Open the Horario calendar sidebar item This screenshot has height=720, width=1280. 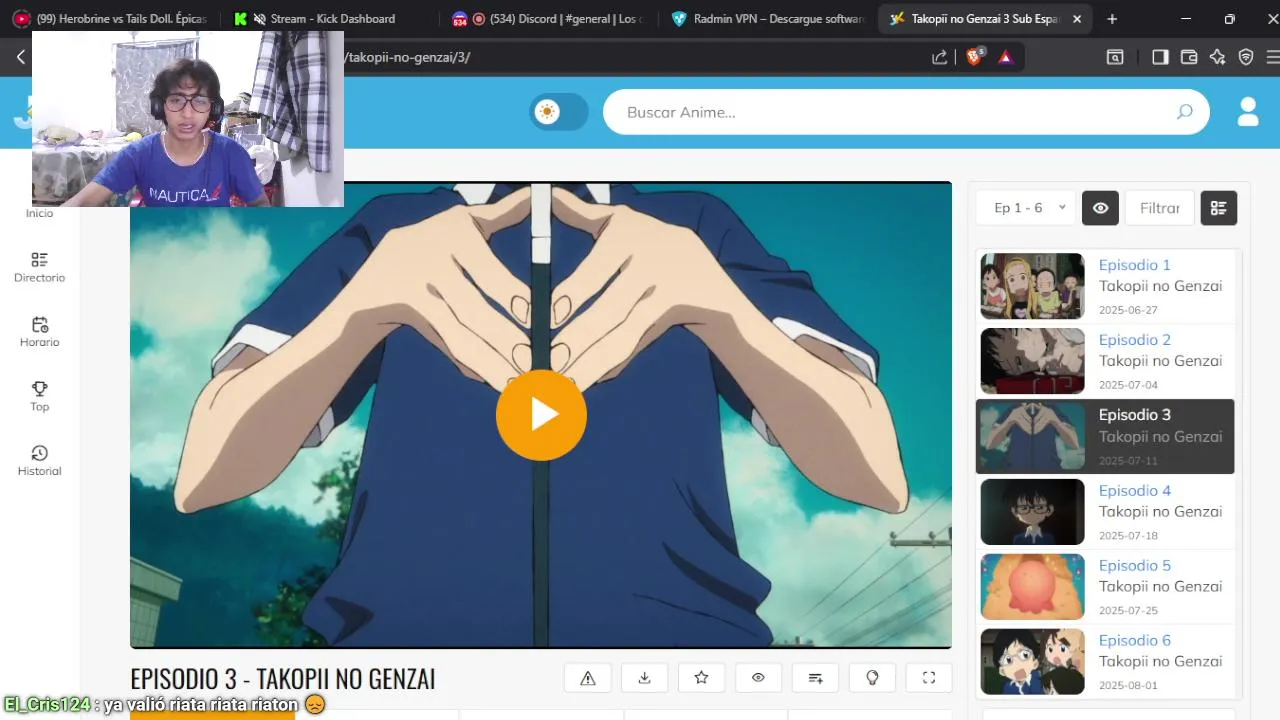pyautogui.click(x=39, y=332)
